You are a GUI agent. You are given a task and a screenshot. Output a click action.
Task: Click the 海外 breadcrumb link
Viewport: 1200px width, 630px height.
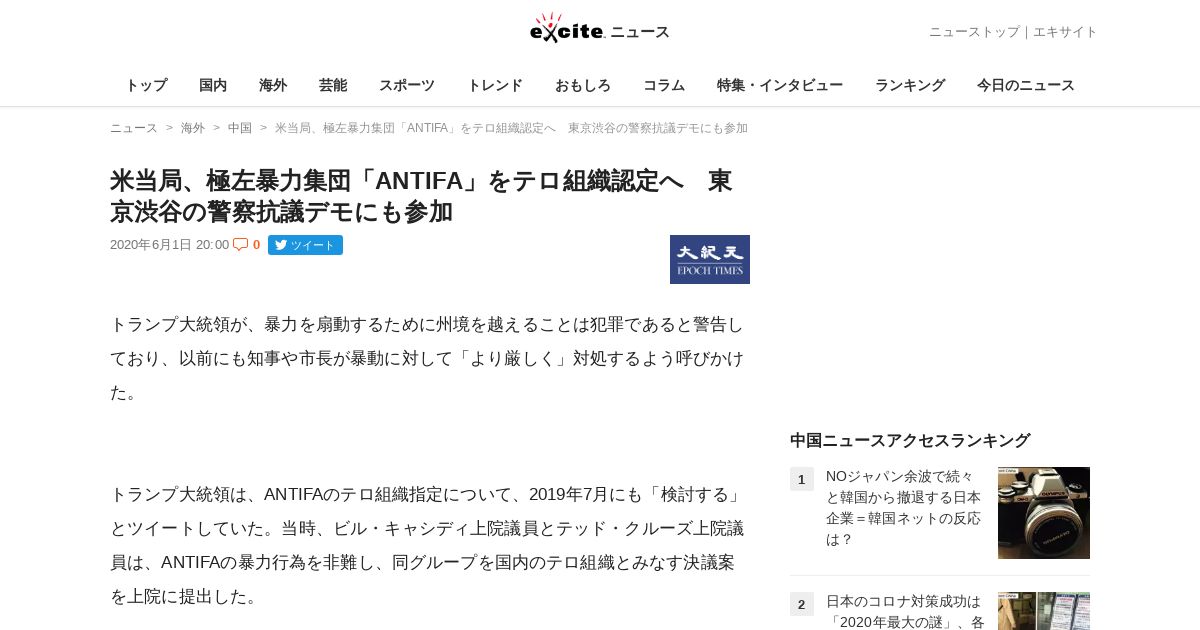pyautogui.click(x=193, y=128)
